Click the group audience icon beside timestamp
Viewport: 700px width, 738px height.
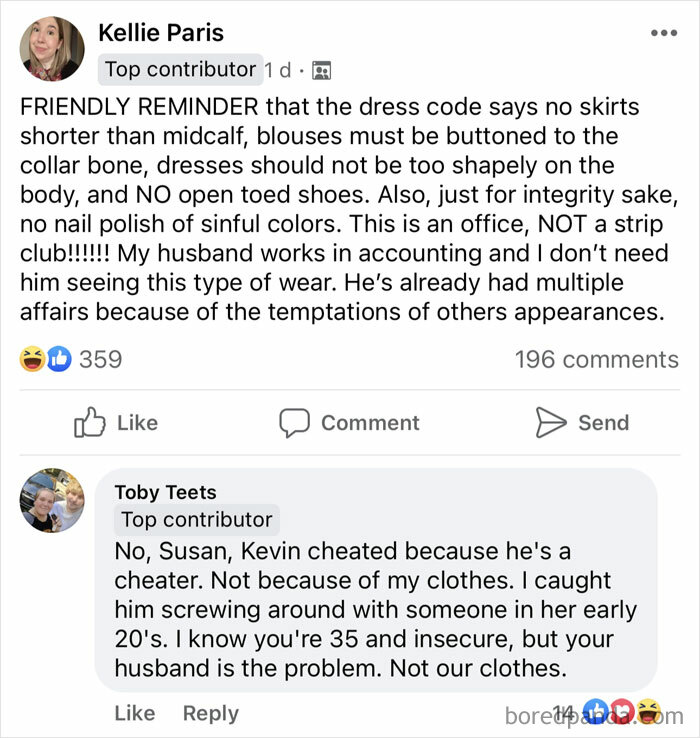[x=321, y=70]
